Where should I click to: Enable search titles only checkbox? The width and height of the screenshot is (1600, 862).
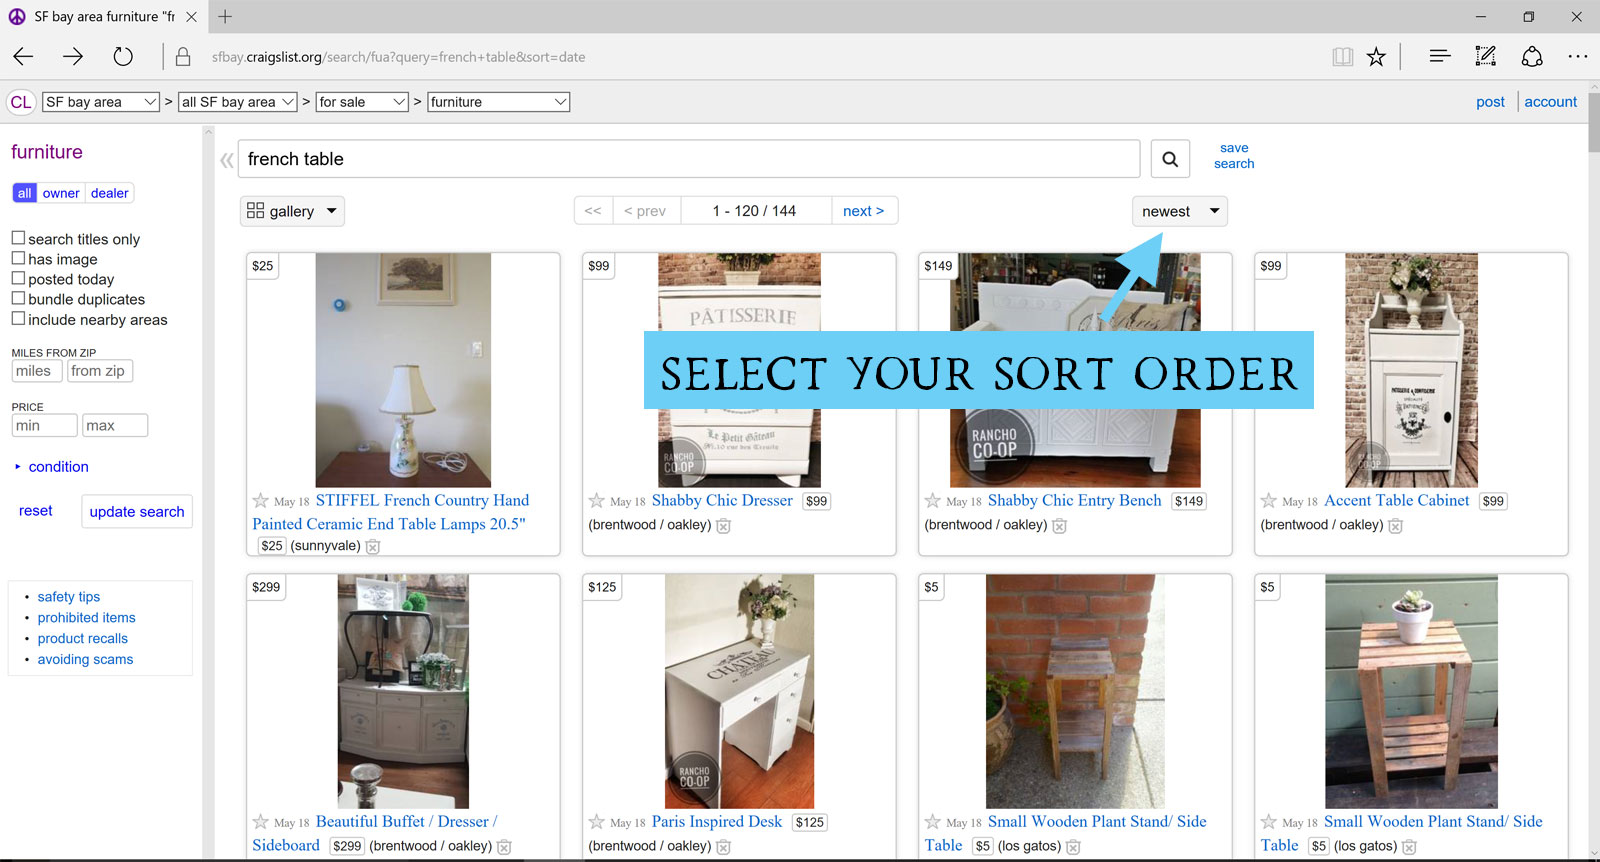coord(18,238)
